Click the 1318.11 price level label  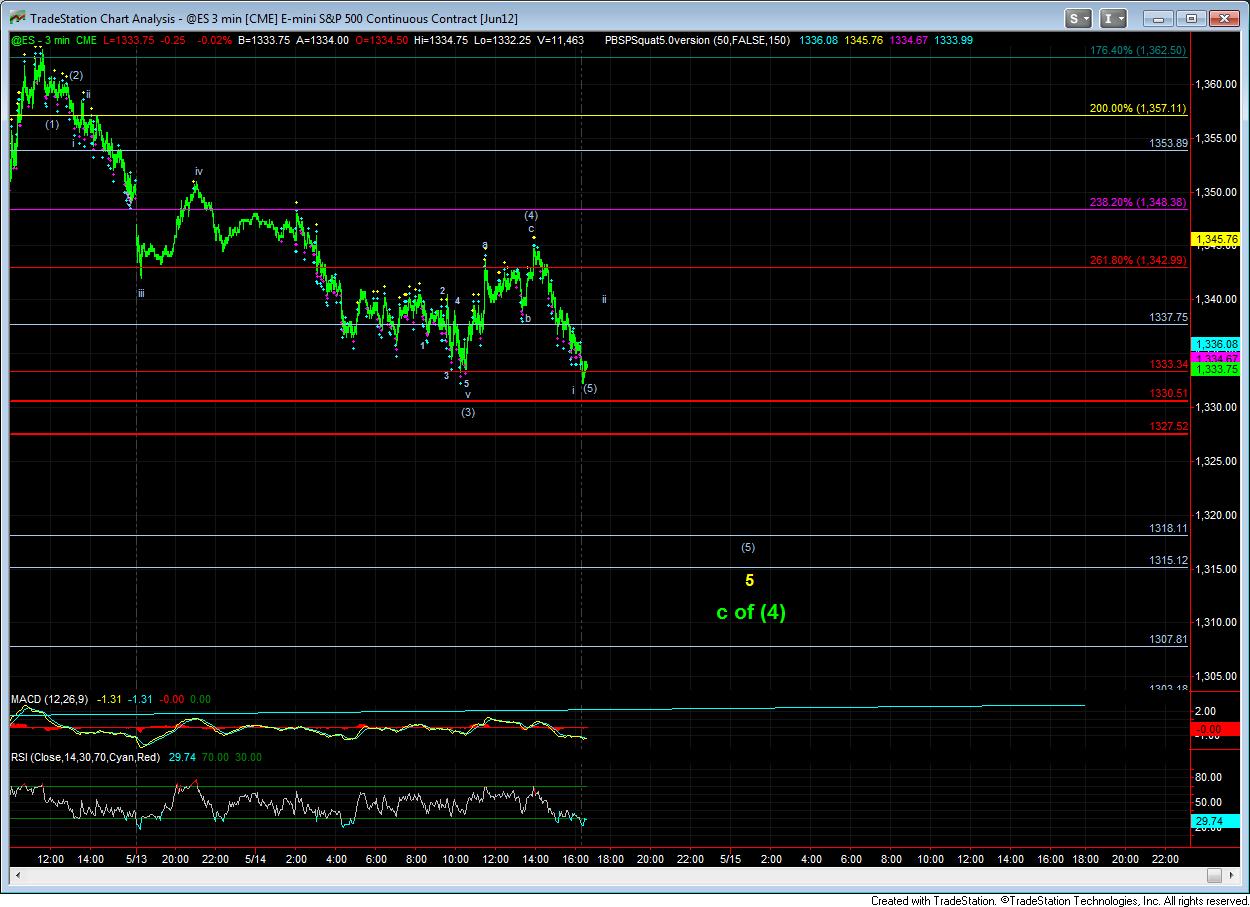click(x=1168, y=528)
